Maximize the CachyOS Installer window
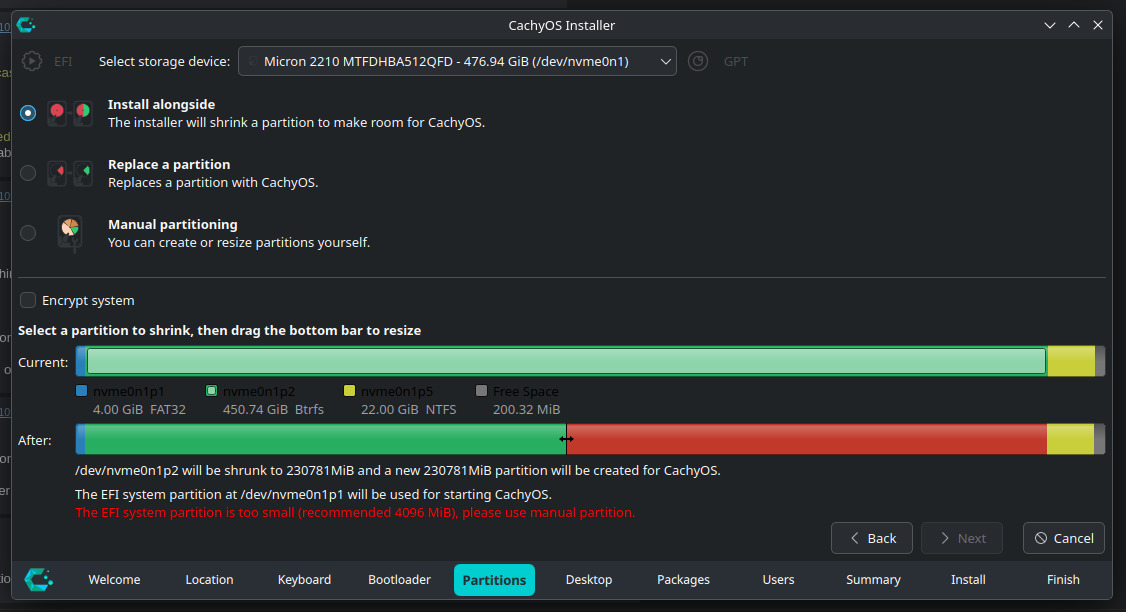1126x612 pixels. 1074,25
